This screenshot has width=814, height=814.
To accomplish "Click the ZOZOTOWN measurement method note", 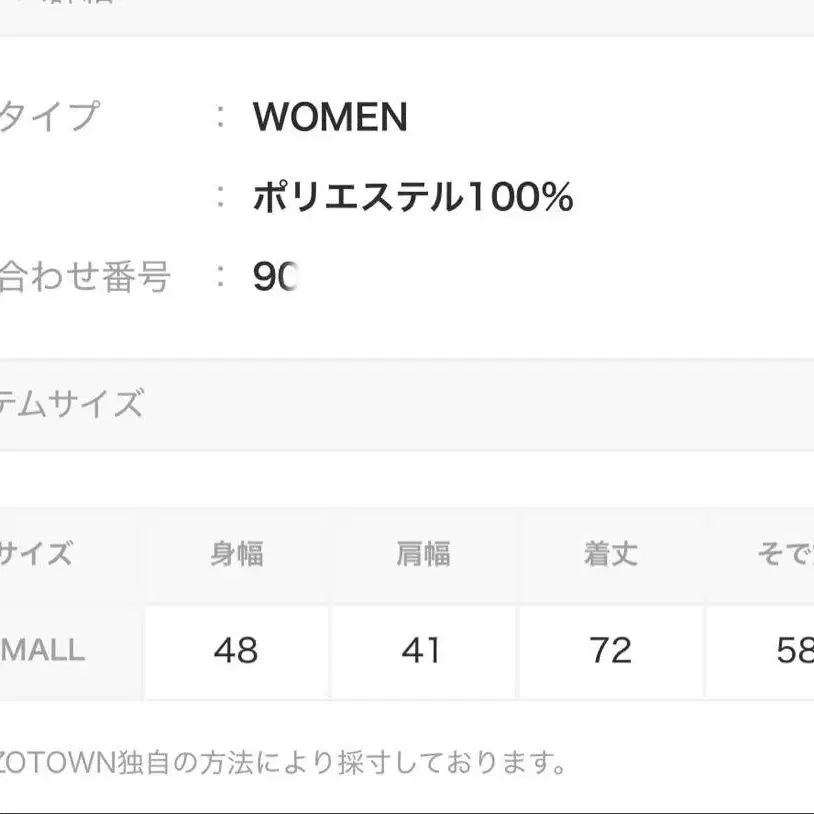I will coord(283,765).
